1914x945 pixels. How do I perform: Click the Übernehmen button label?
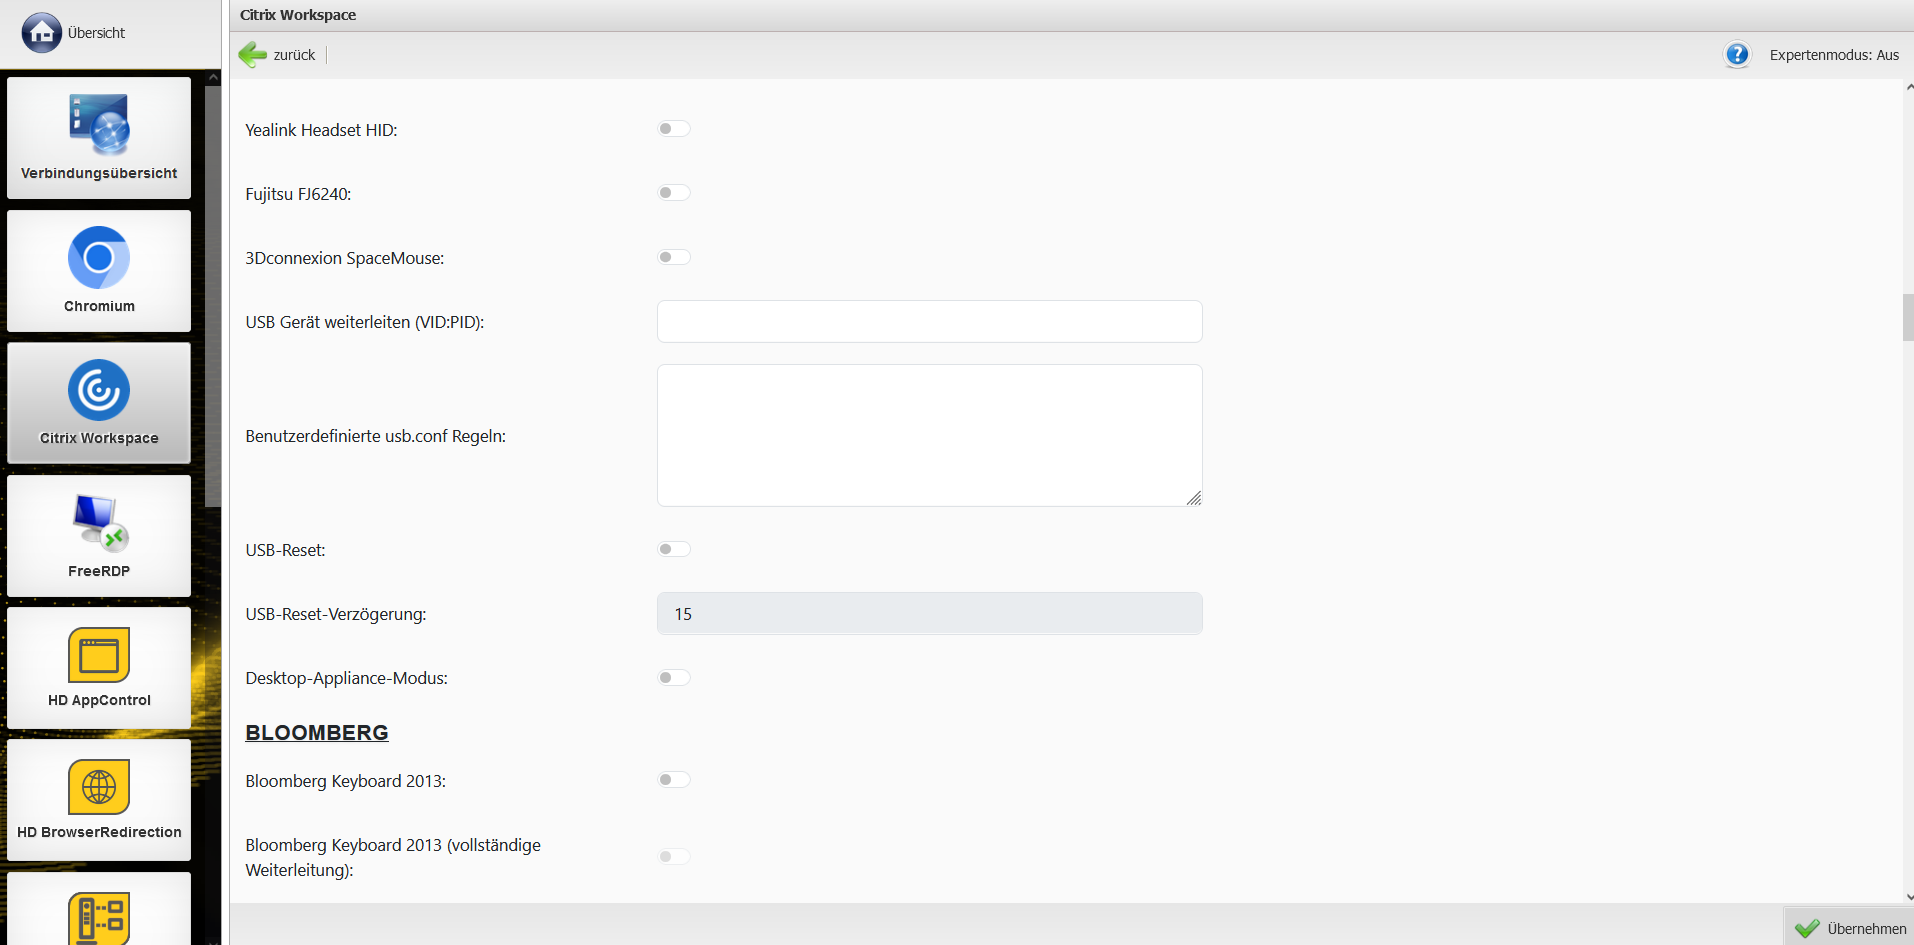click(1867, 929)
